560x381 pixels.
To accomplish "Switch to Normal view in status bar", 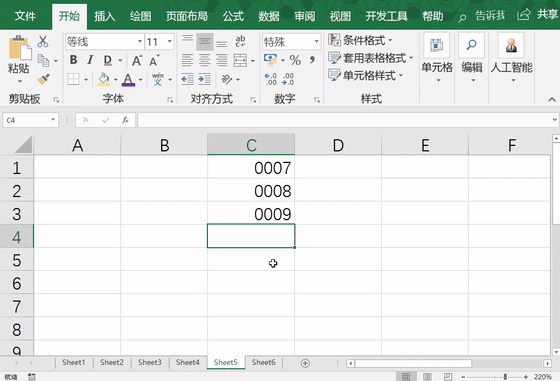I will coord(406,376).
